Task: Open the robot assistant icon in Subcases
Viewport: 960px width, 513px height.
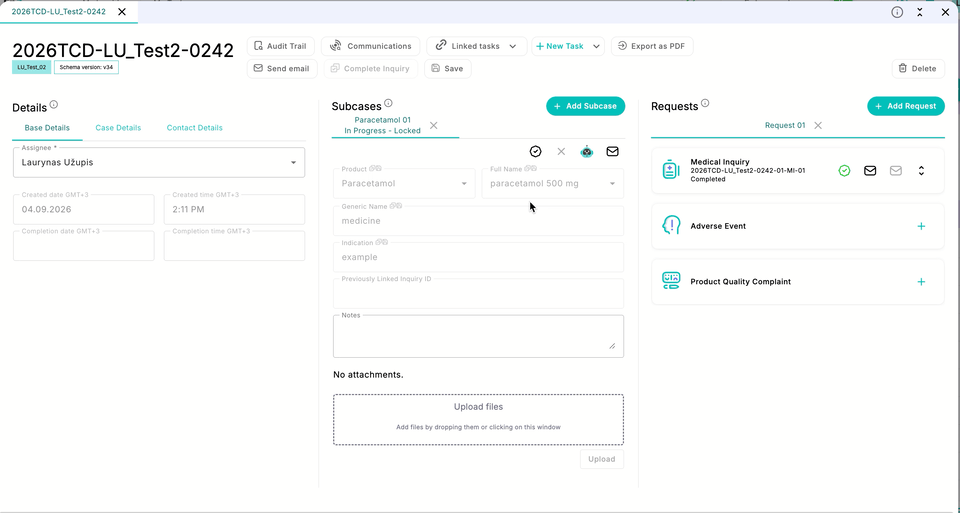Action: tap(587, 151)
